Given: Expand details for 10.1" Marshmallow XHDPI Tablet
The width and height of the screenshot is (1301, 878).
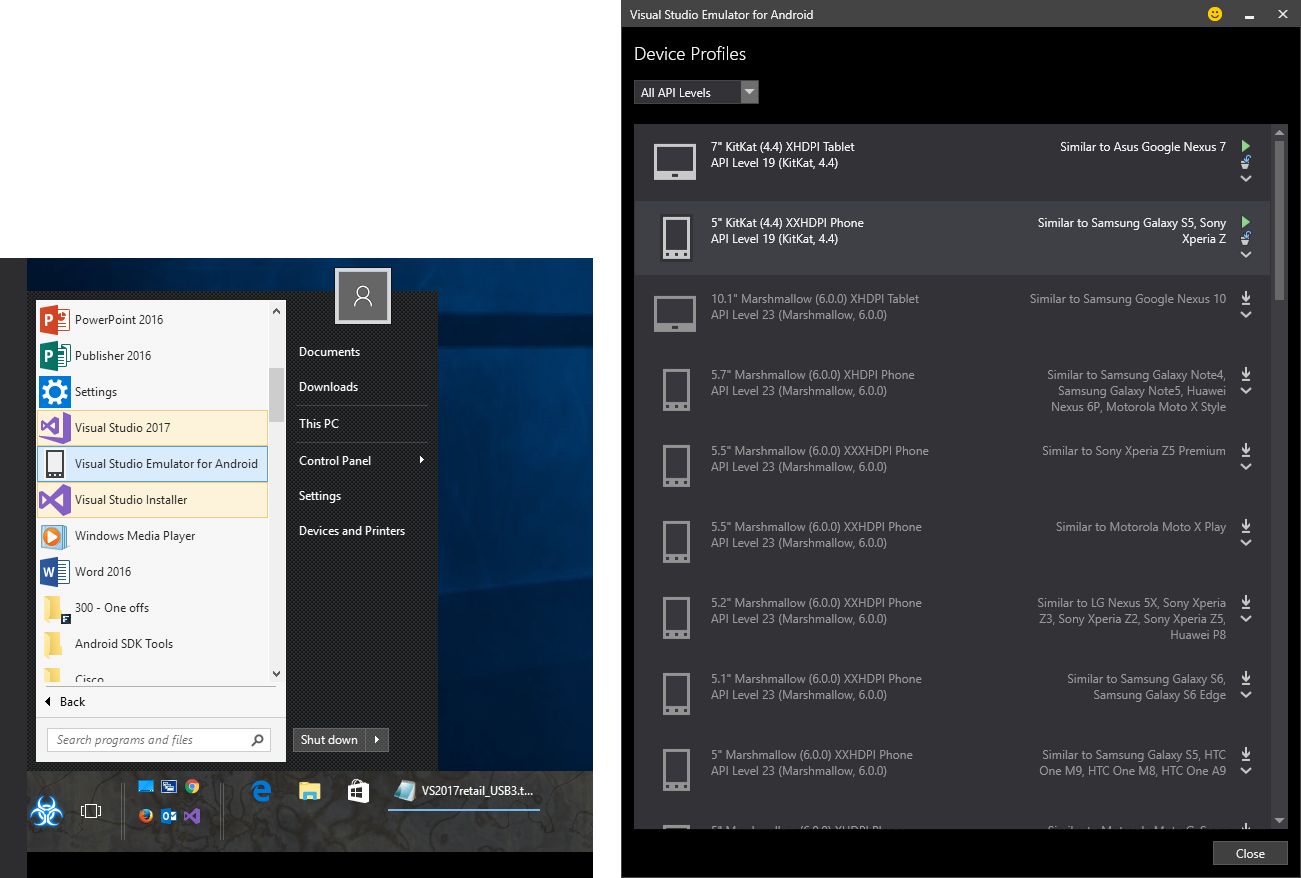Looking at the screenshot, I should pos(1246,315).
